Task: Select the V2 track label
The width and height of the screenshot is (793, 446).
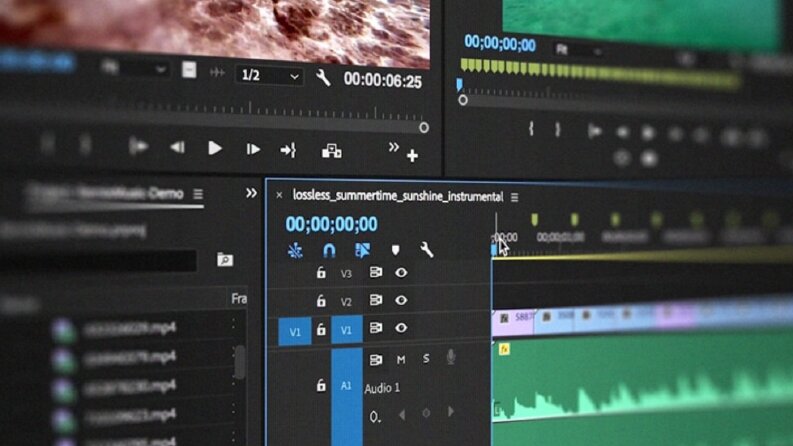Action: [x=346, y=302]
